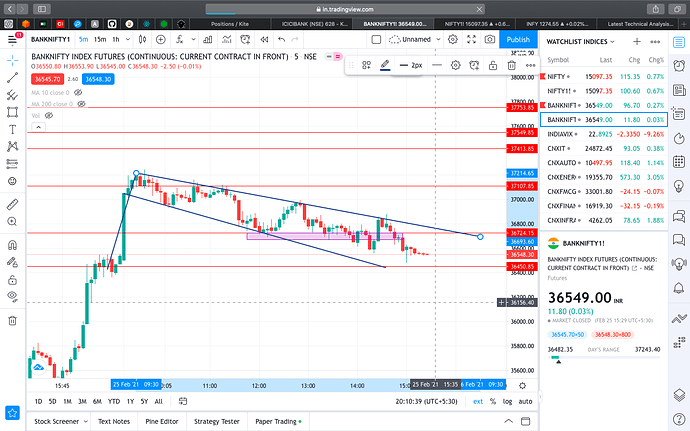Open the patterns drawing tool
This screenshot has height=431, width=690.
12,147
